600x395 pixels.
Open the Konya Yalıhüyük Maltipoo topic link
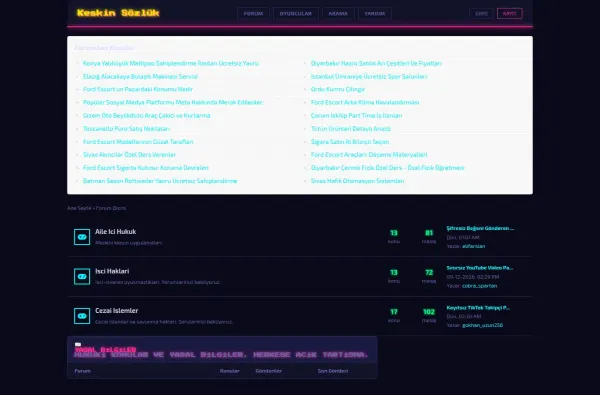[171, 63]
